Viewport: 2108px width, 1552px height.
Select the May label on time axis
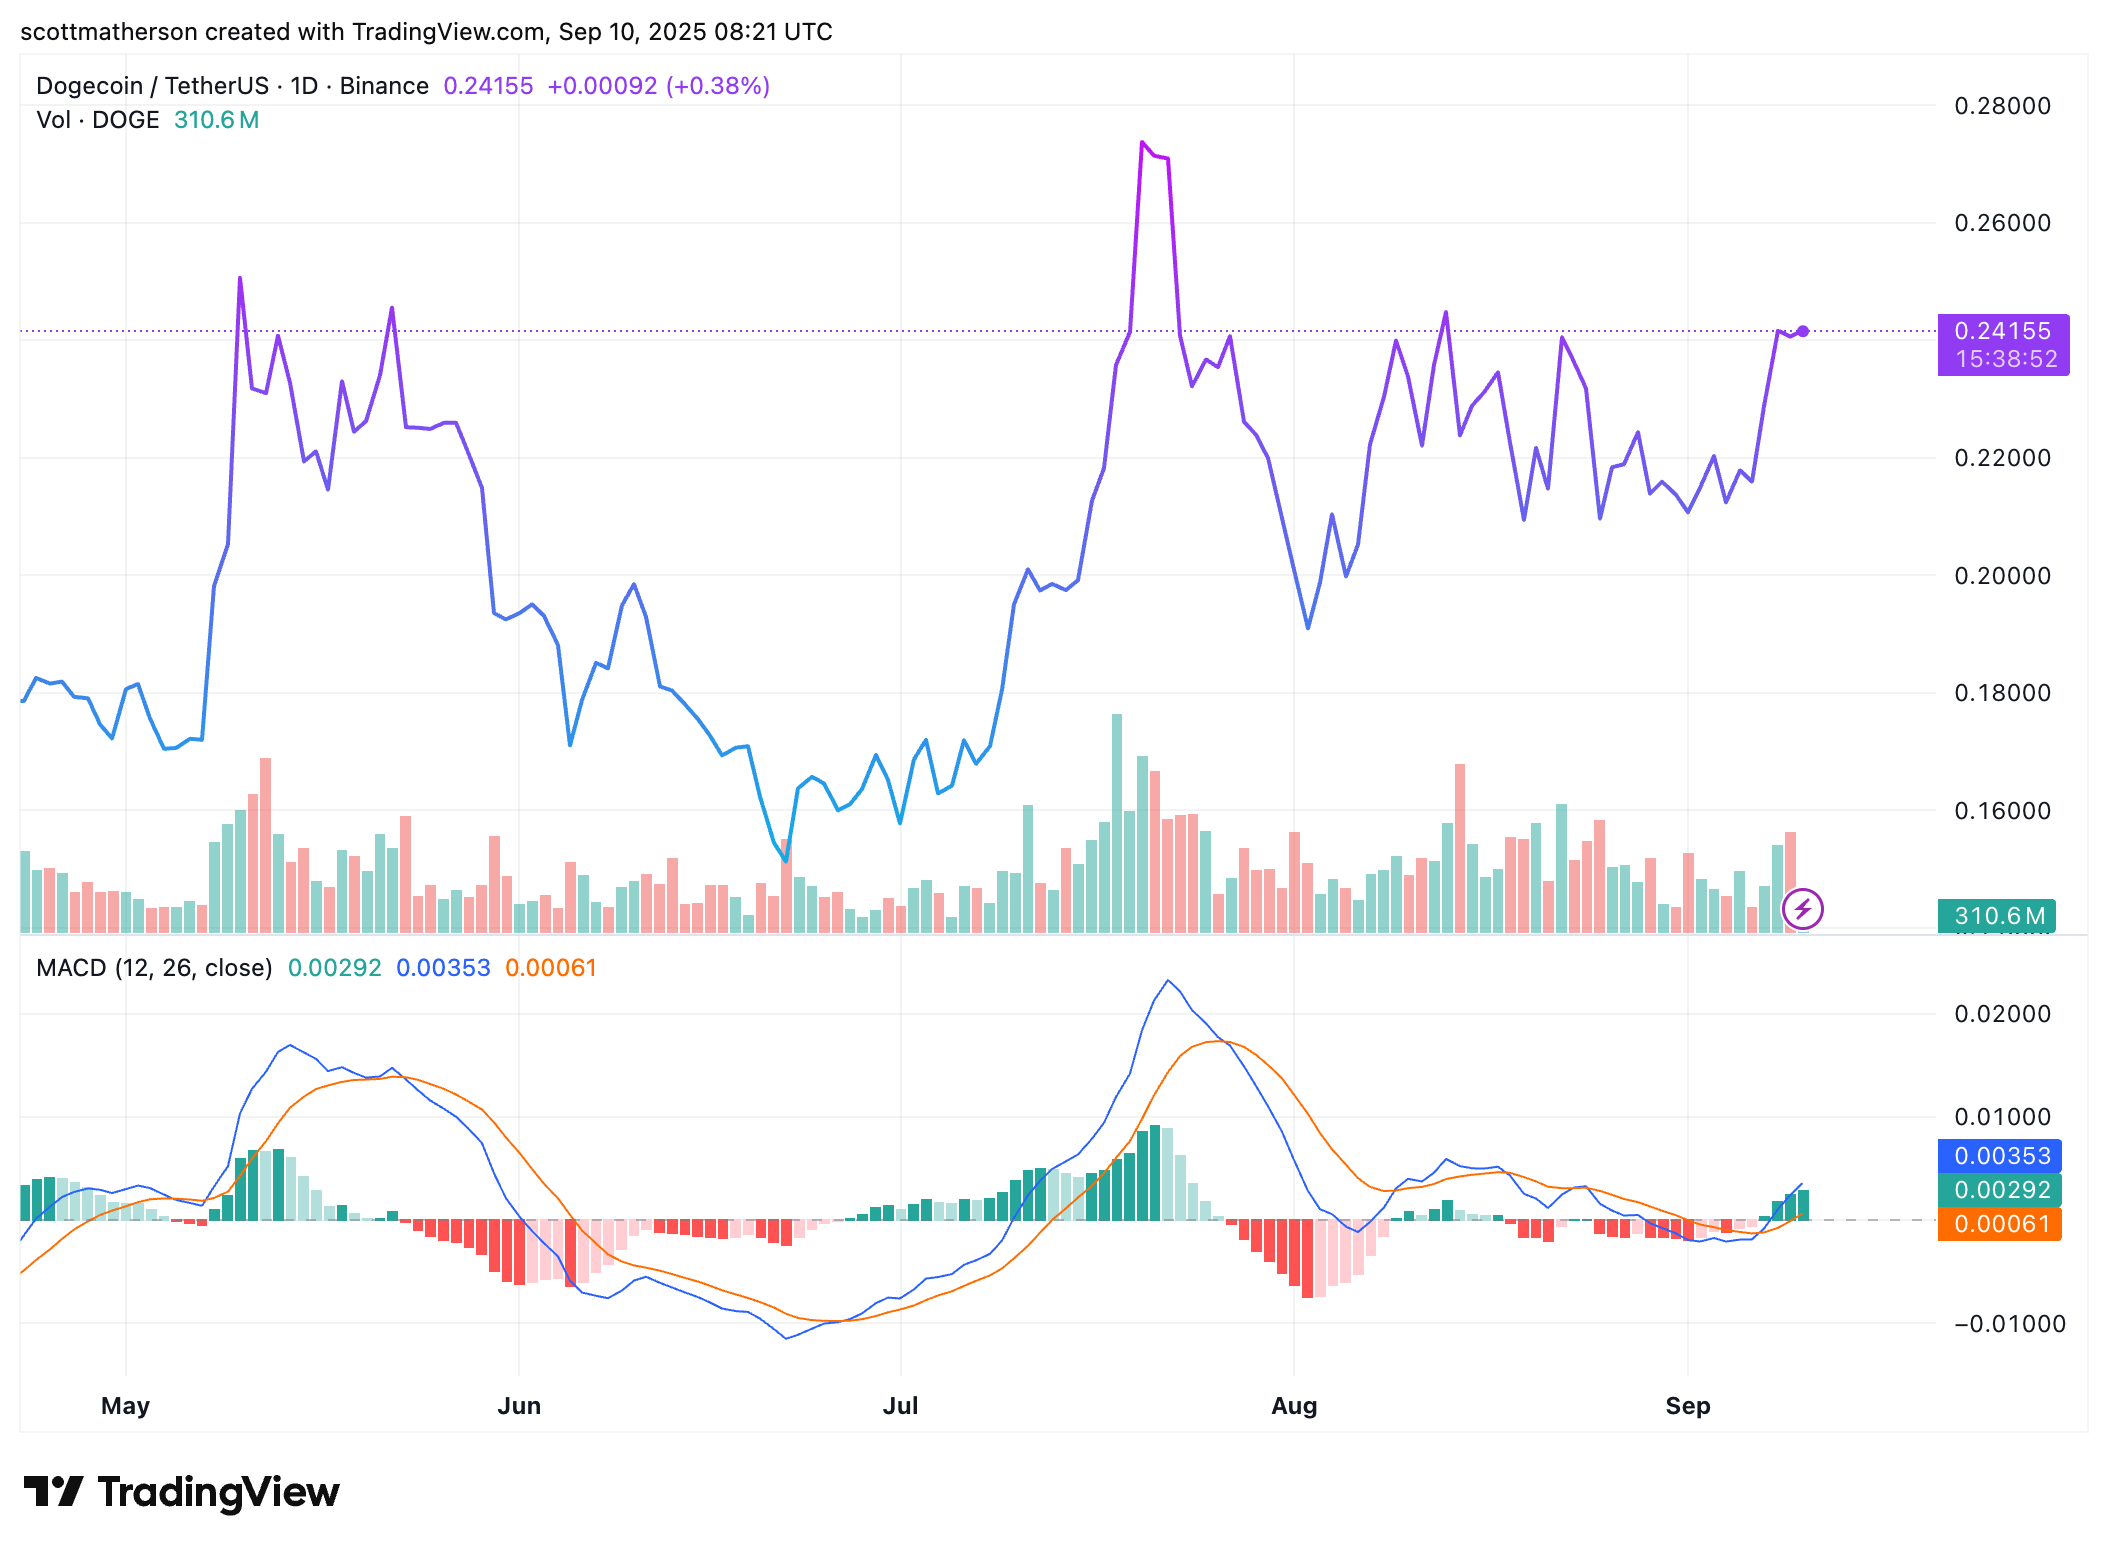125,1406
